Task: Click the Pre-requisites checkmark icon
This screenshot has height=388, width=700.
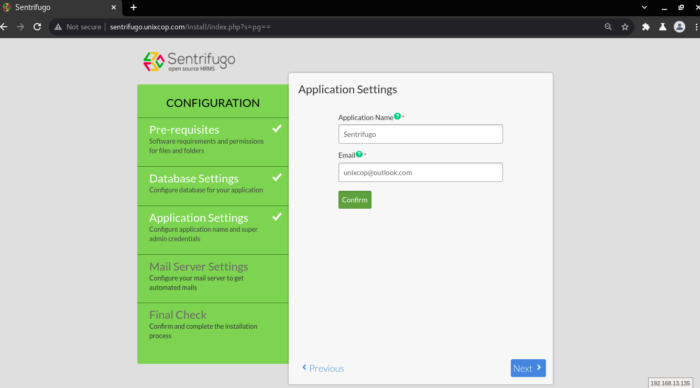Action: (x=277, y=129)
